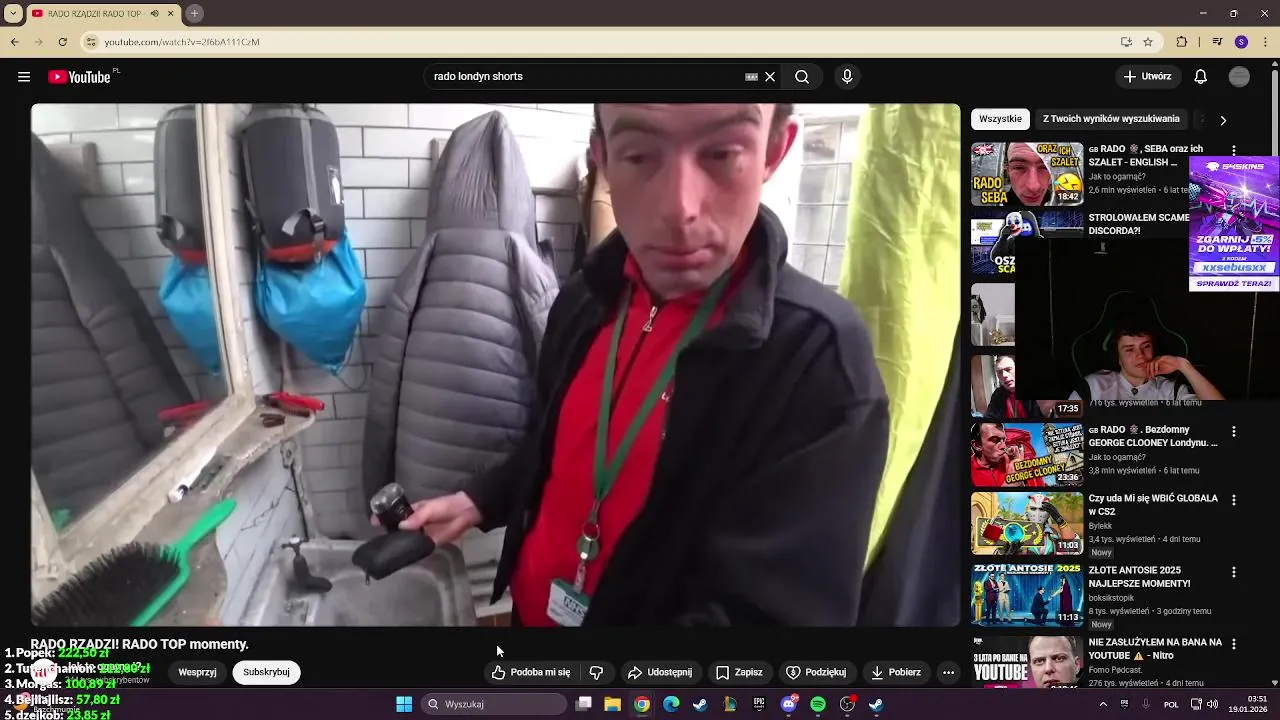Click the video player to pause playback
1280x720 pixels.
pyautogui.click(x=495, y=365)
